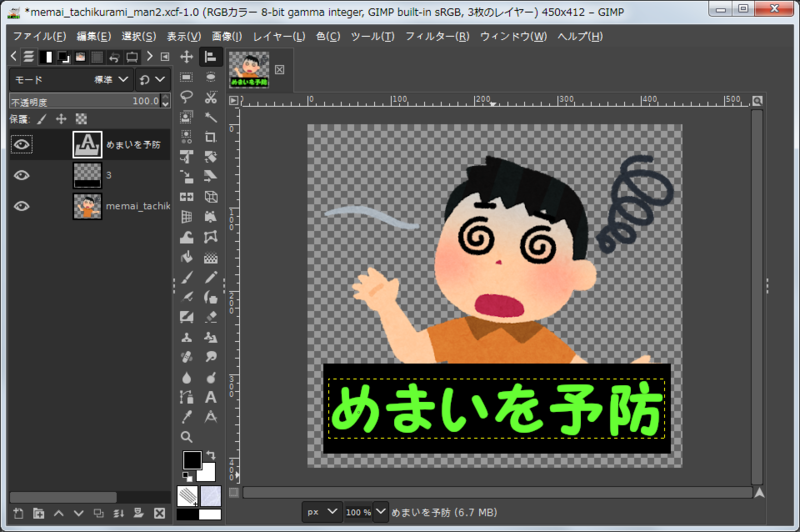Select the Ellipse Select tool
800x532 pixels.
pos(211,77)
